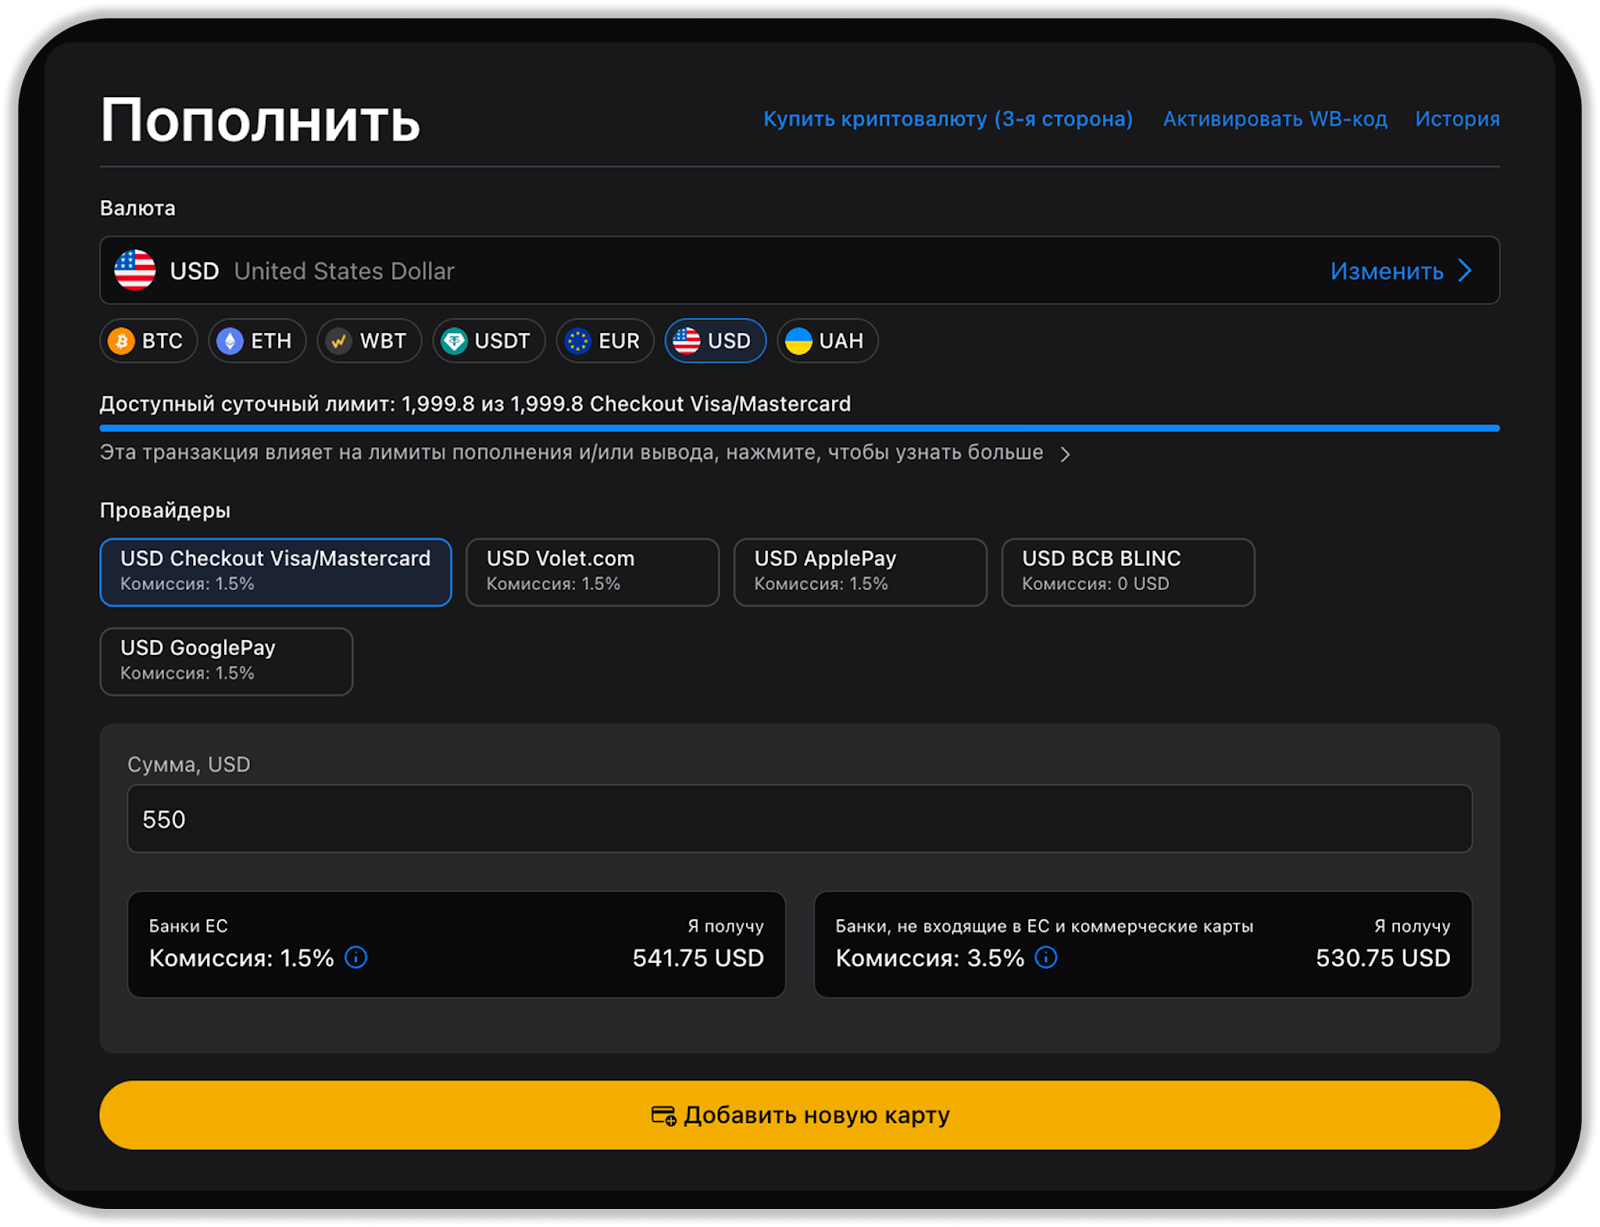Click the Сумма, USD input field

click(799, 819)
